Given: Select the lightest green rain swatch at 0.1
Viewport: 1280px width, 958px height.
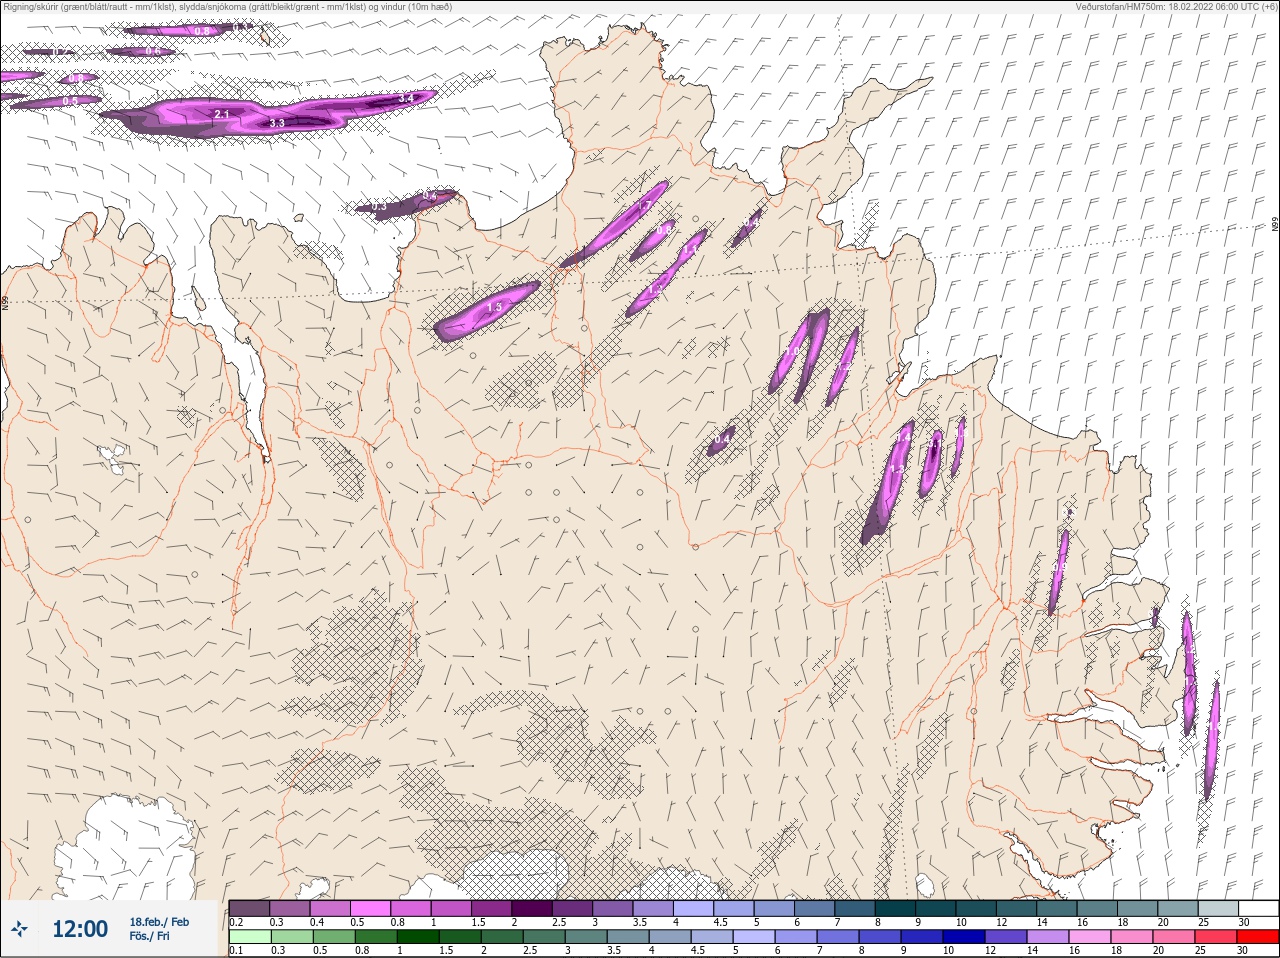Looking at the screenshot, I should [250, 937].
